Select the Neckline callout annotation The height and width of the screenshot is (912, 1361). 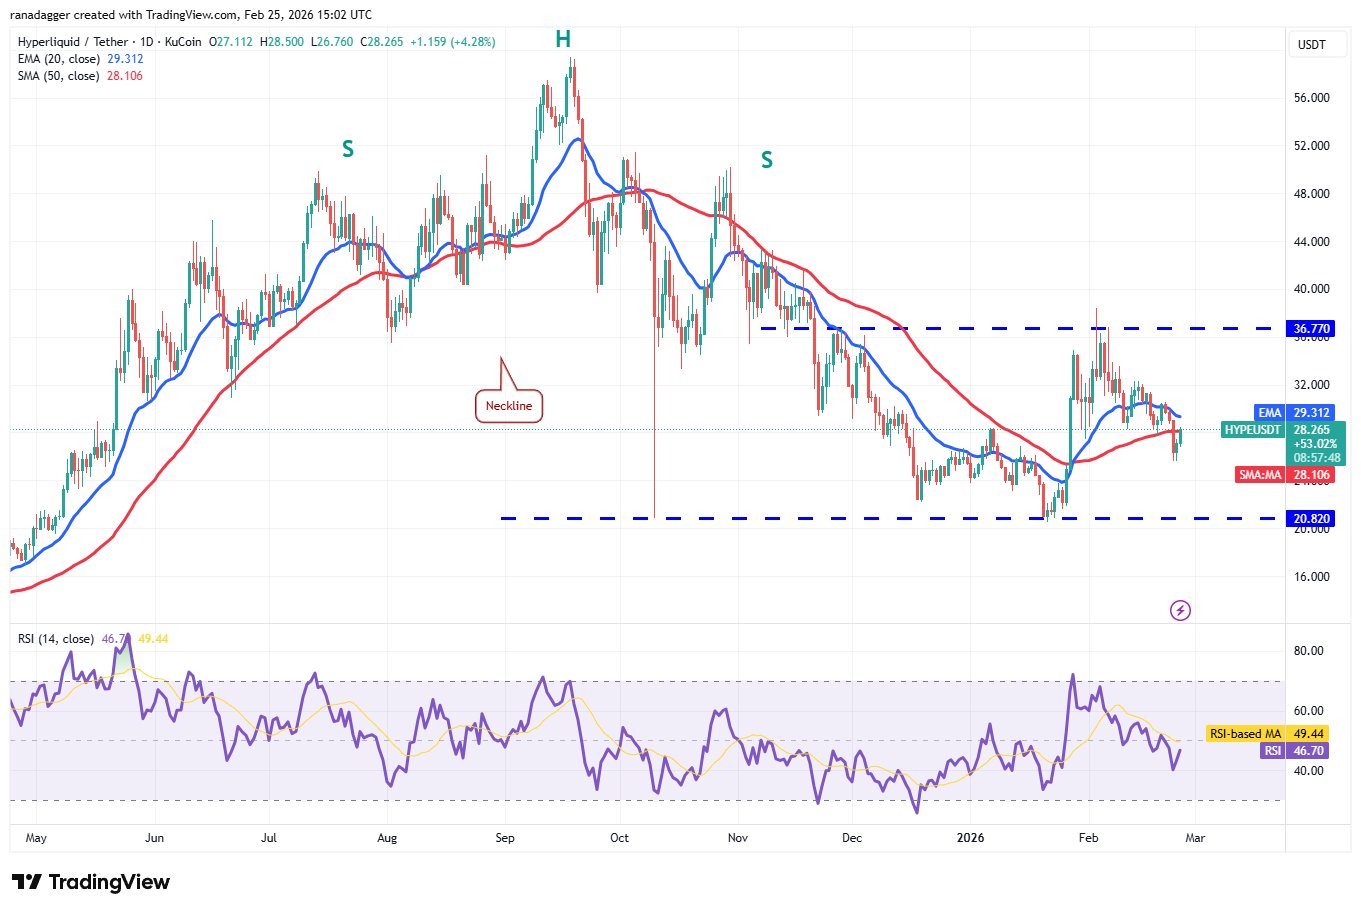click(x=509, y=405)
